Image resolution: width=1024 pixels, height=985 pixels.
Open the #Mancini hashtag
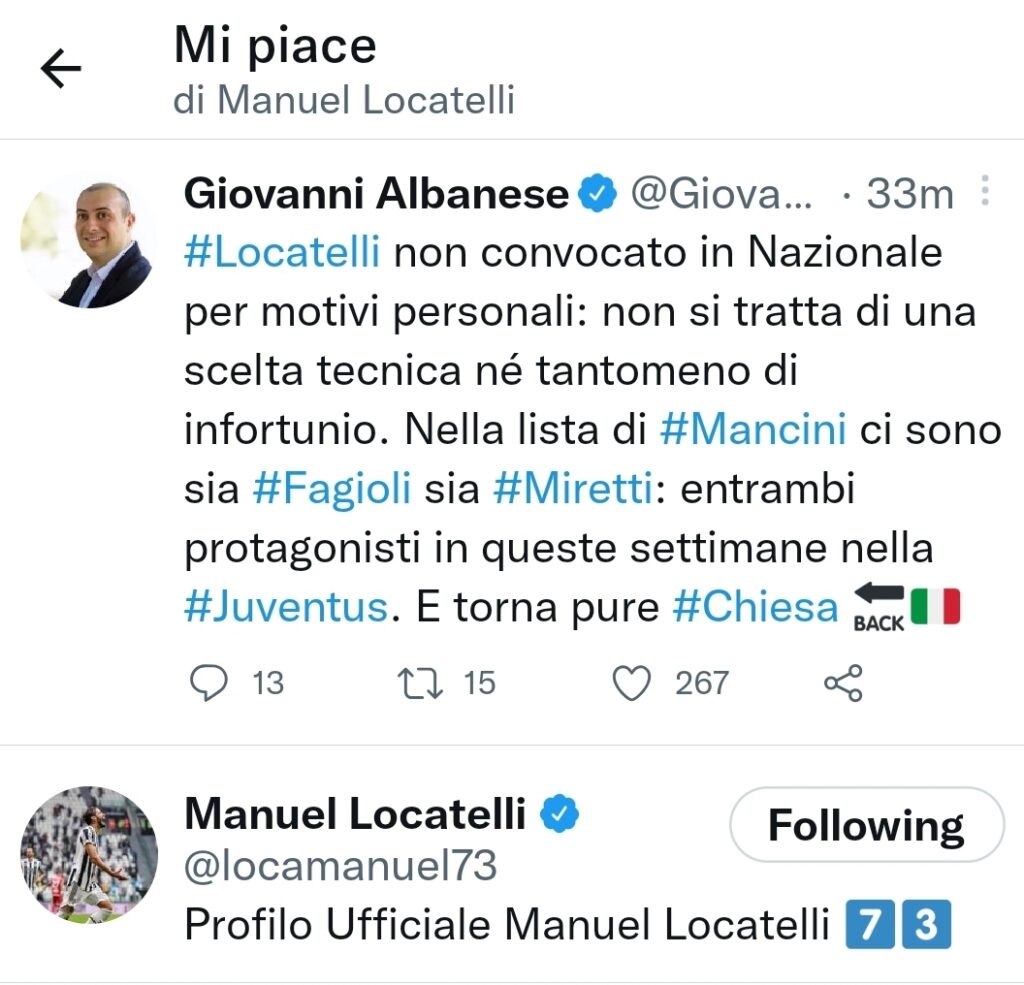[x=753, y=430]
